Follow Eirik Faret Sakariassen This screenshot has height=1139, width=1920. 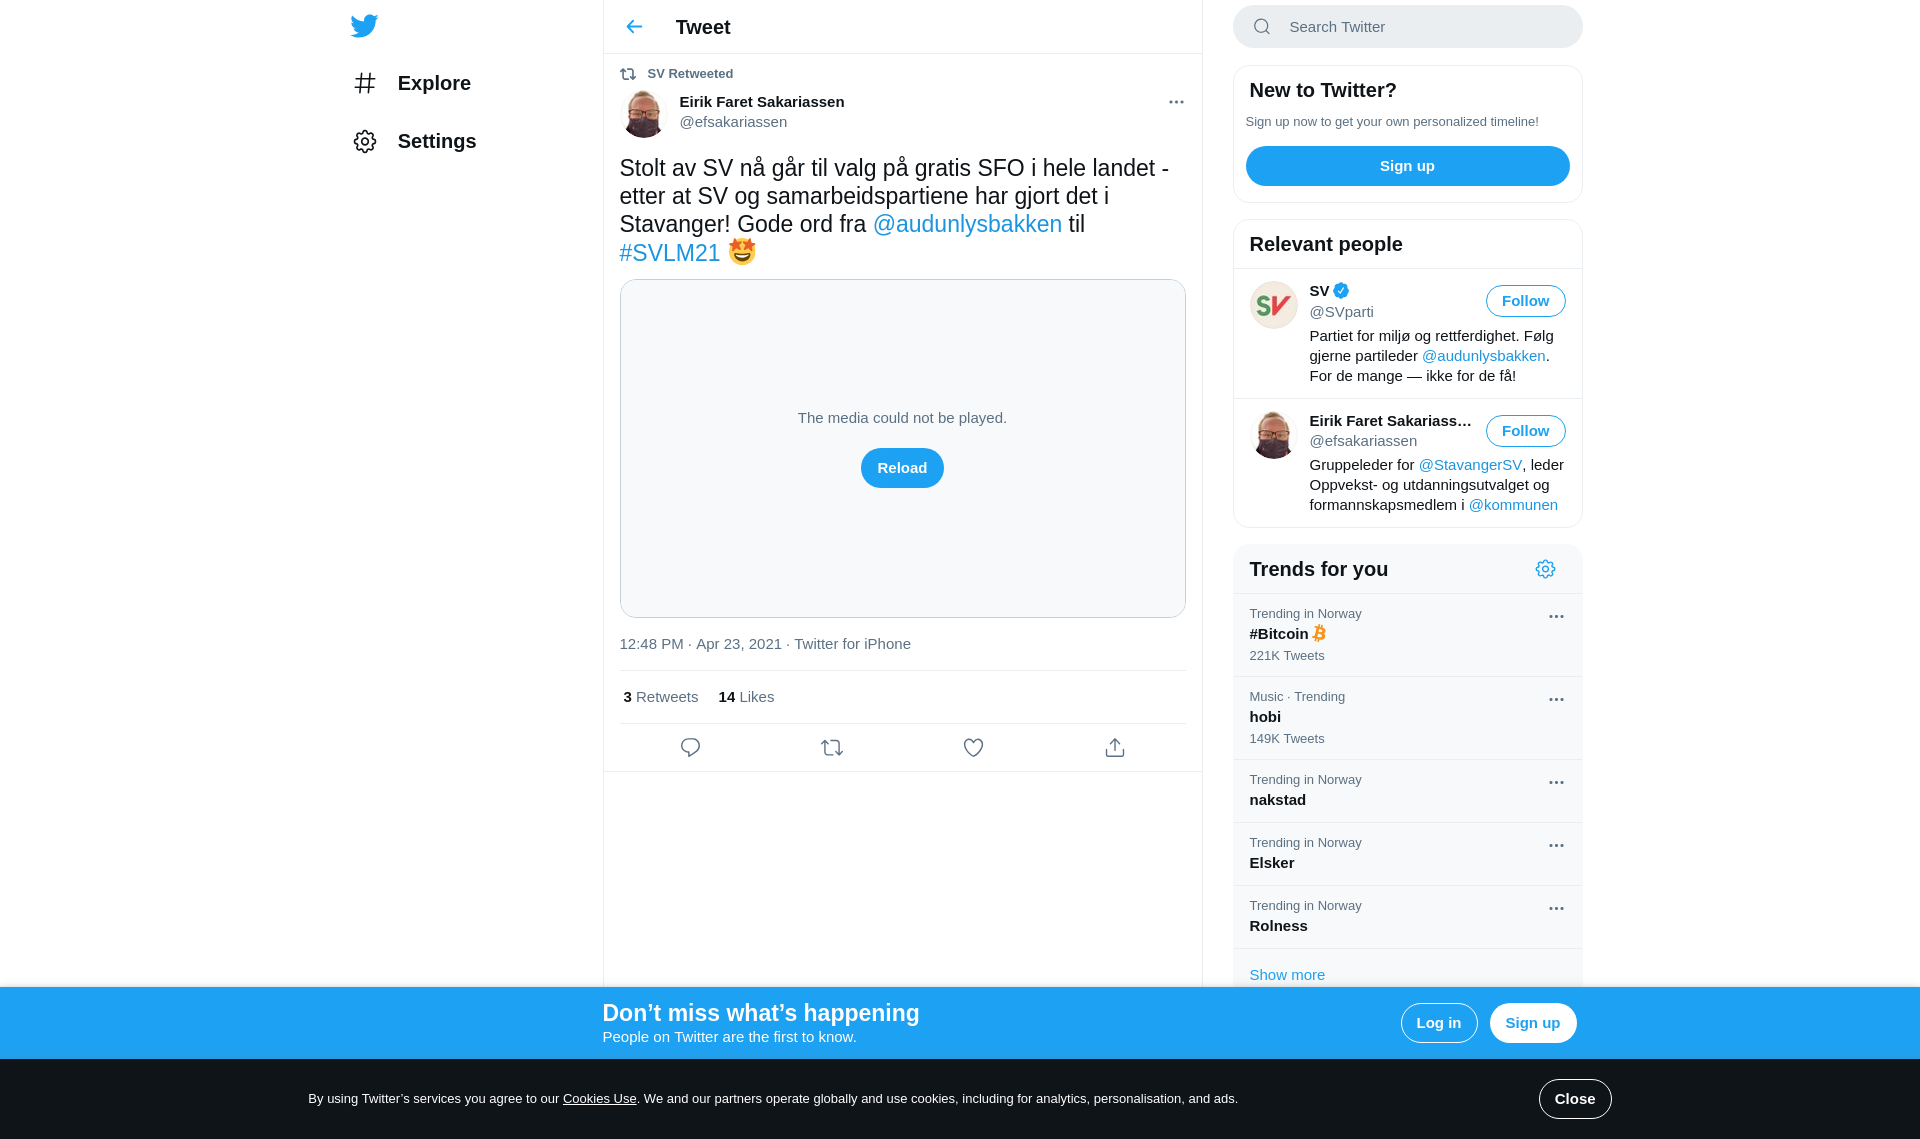click(x=1525, y=431)
